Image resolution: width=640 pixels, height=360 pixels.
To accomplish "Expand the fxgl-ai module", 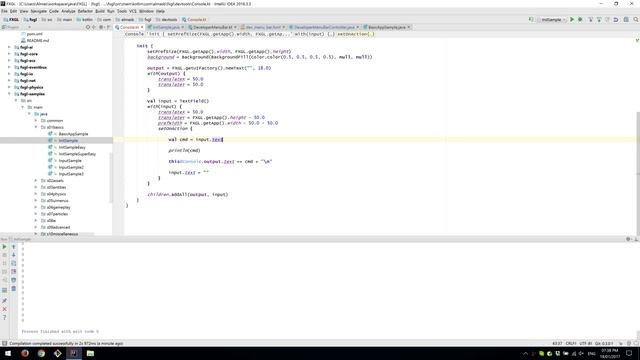I will (9, 47).
